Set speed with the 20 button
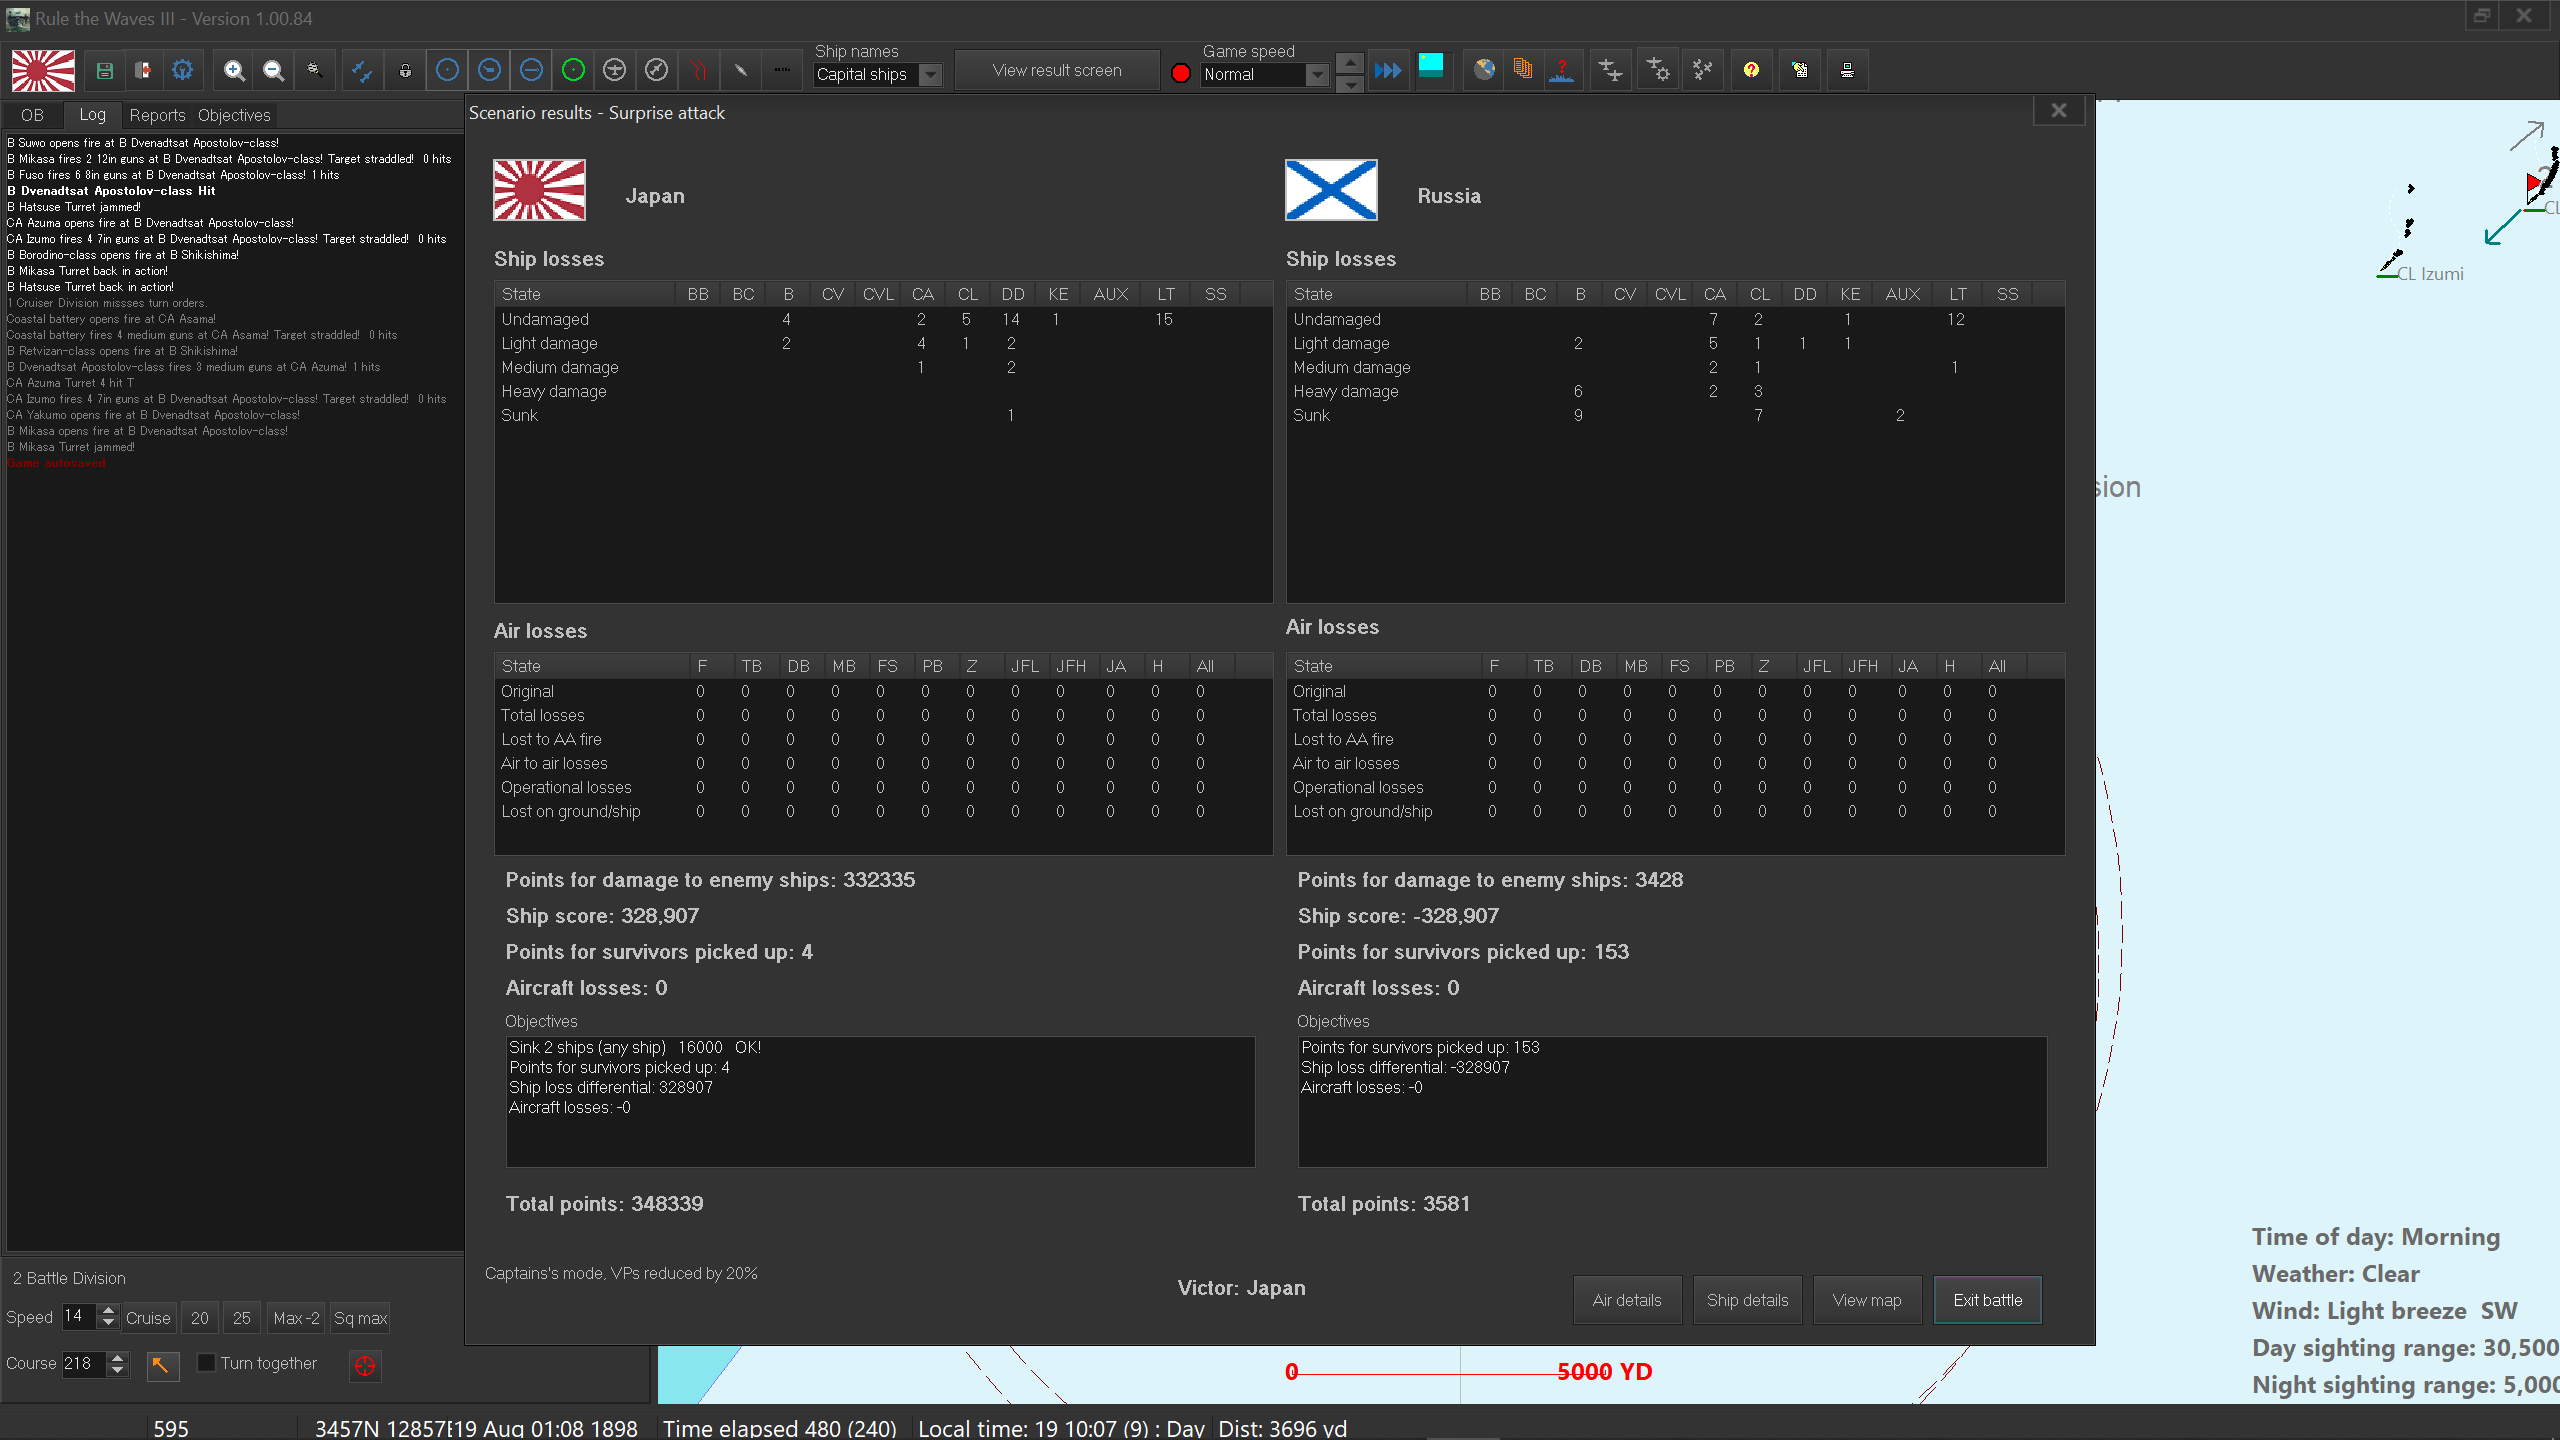 click(200, 1318)
